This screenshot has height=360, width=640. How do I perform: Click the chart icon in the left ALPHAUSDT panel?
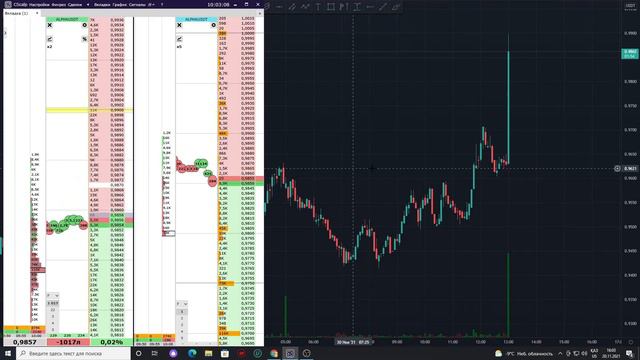coord(49,39)
